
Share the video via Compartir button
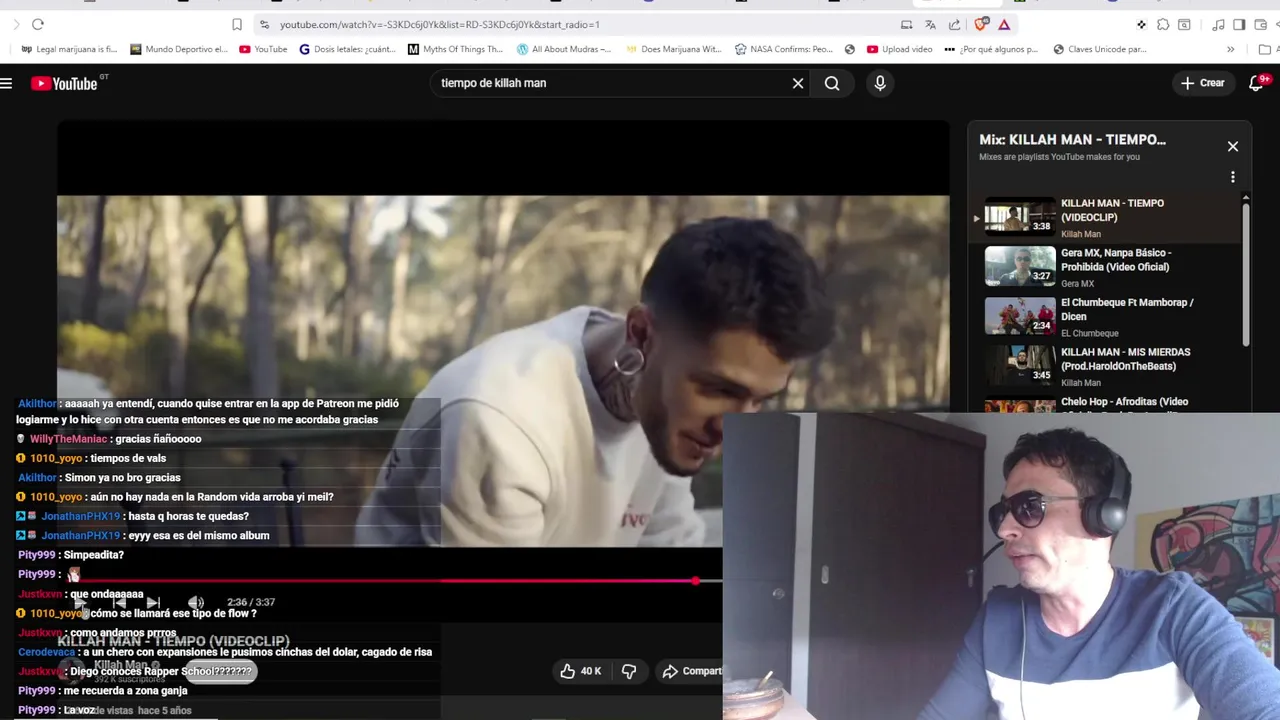pos(691,671)
